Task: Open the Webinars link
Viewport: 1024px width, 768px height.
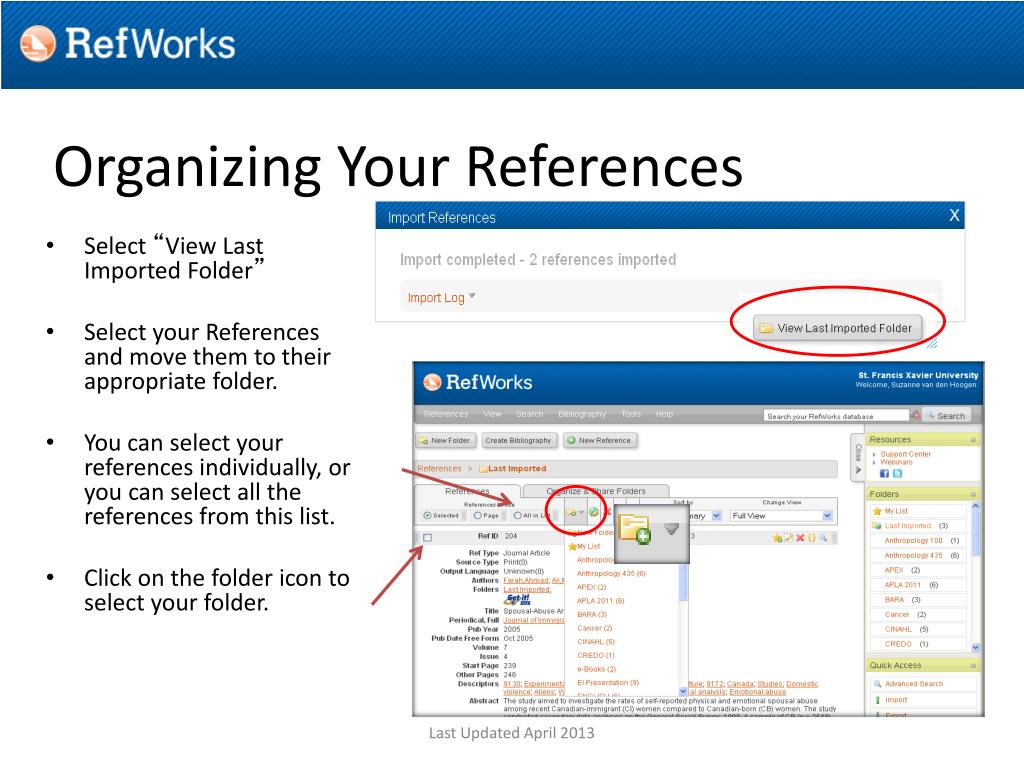Action: (896, 462)
